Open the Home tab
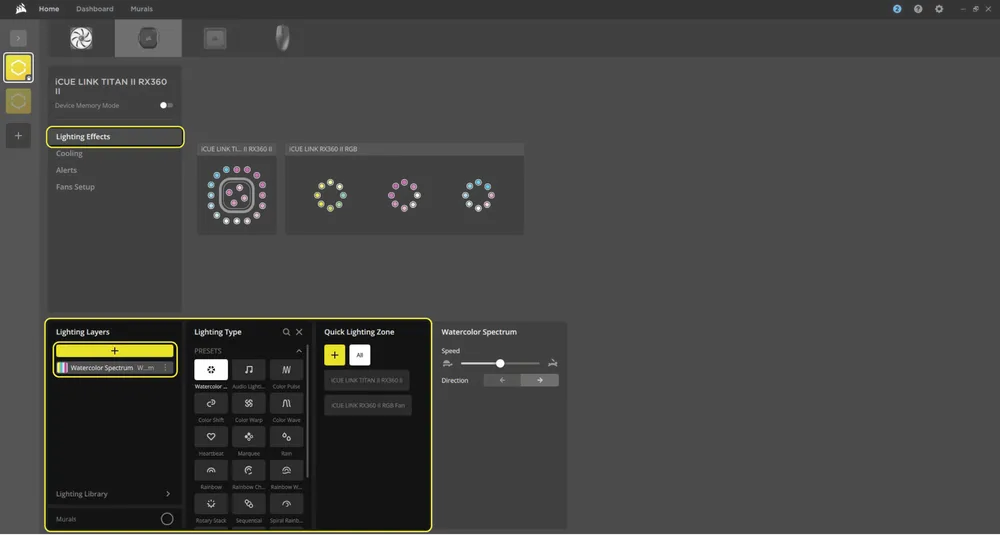 coord(49,9)
